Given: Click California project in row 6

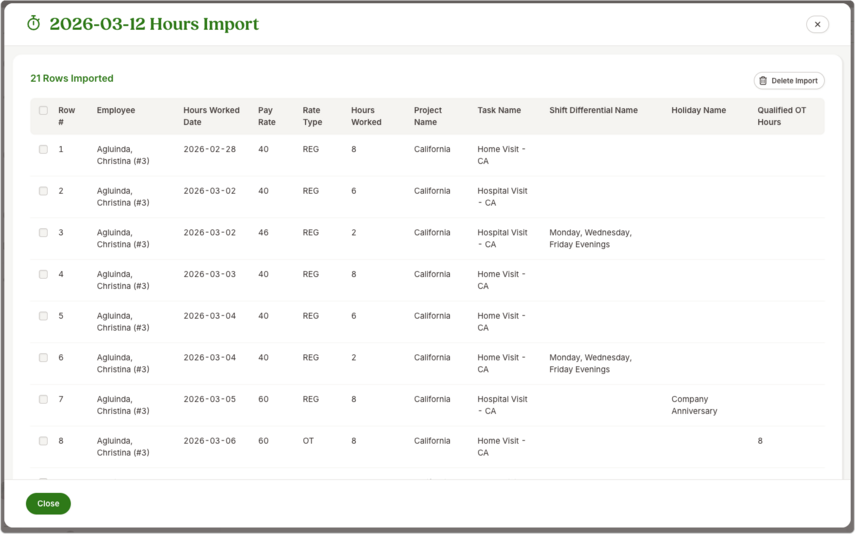Looking at the screenshot, I should [x=432, y=358].
